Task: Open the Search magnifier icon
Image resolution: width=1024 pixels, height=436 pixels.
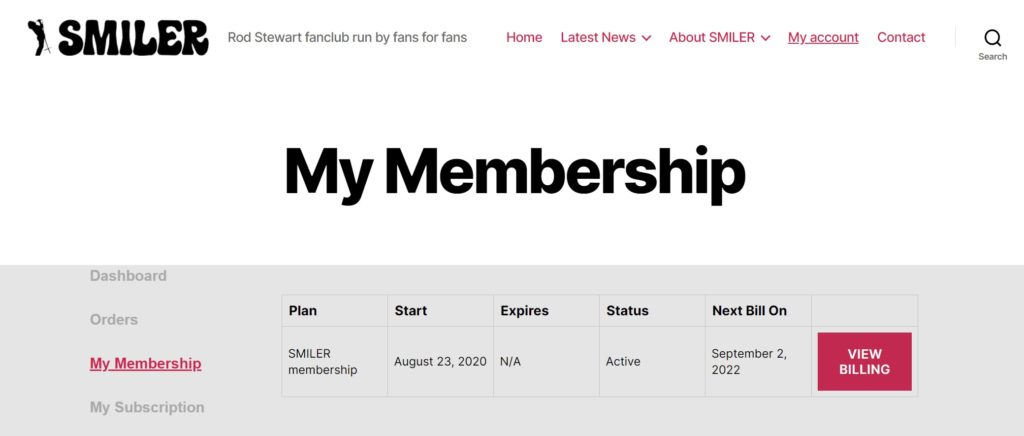Action: pyautogui.click(x=993, y=38)
